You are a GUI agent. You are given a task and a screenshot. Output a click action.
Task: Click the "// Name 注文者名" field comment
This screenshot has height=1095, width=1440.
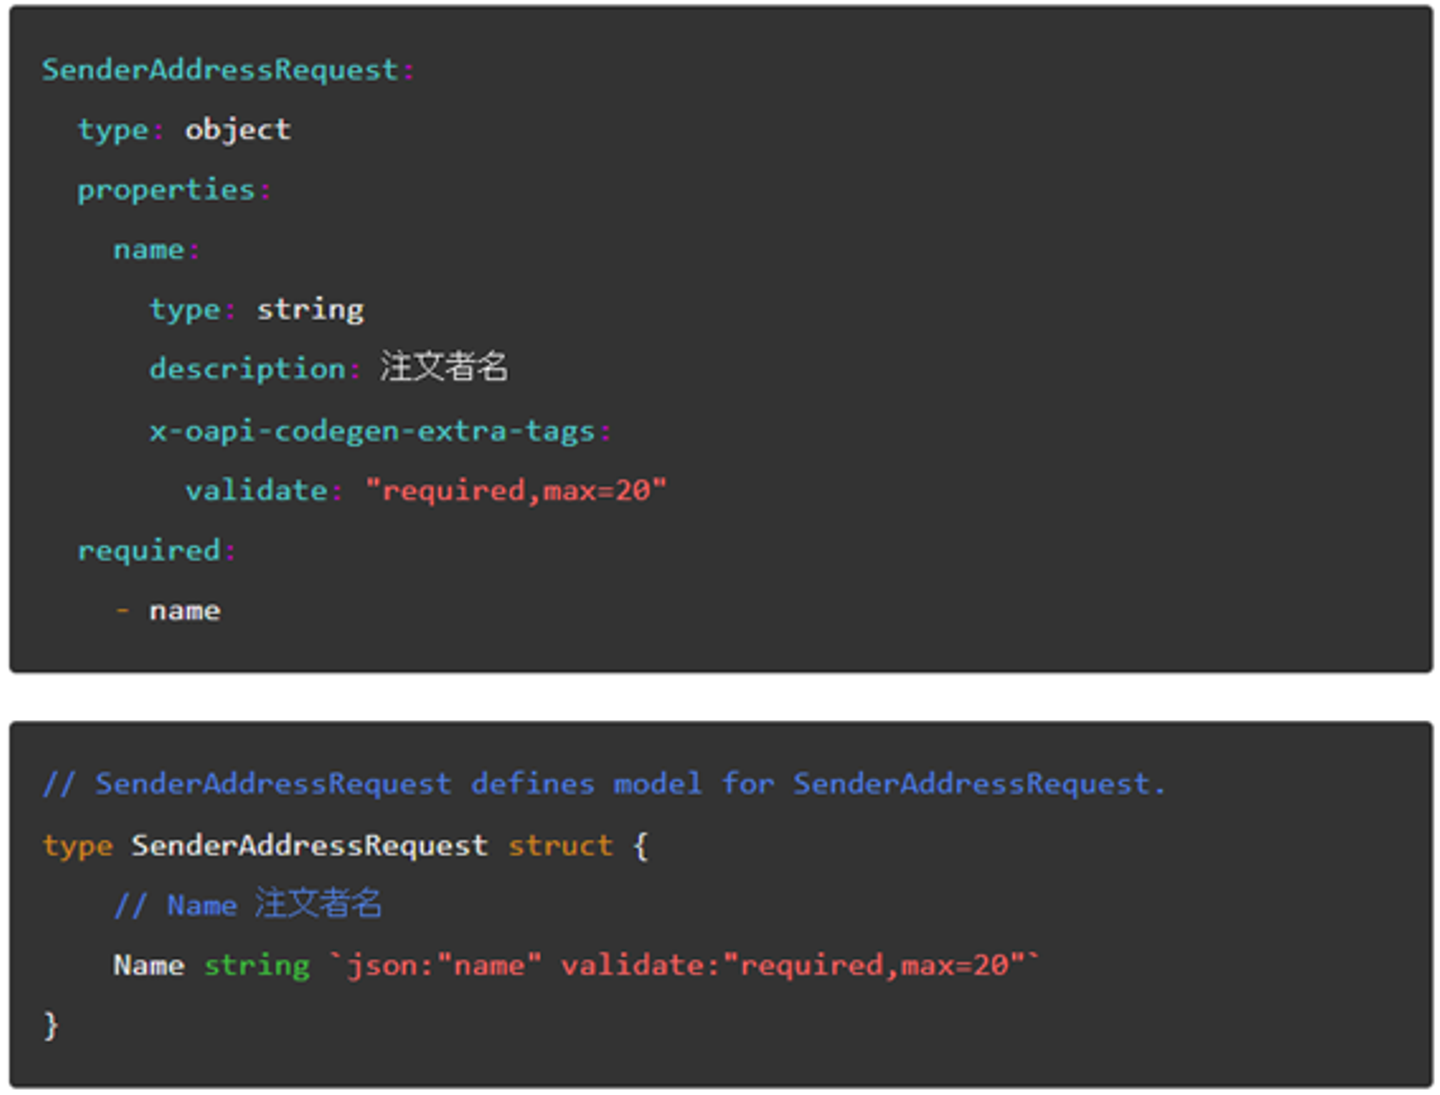(x=248, y=905)
